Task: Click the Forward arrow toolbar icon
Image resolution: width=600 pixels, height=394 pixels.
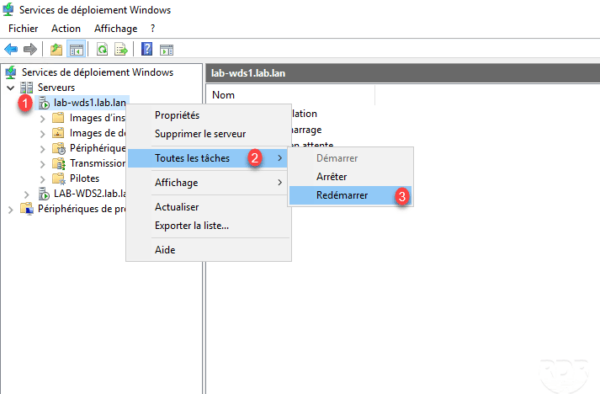Action: 30,49
